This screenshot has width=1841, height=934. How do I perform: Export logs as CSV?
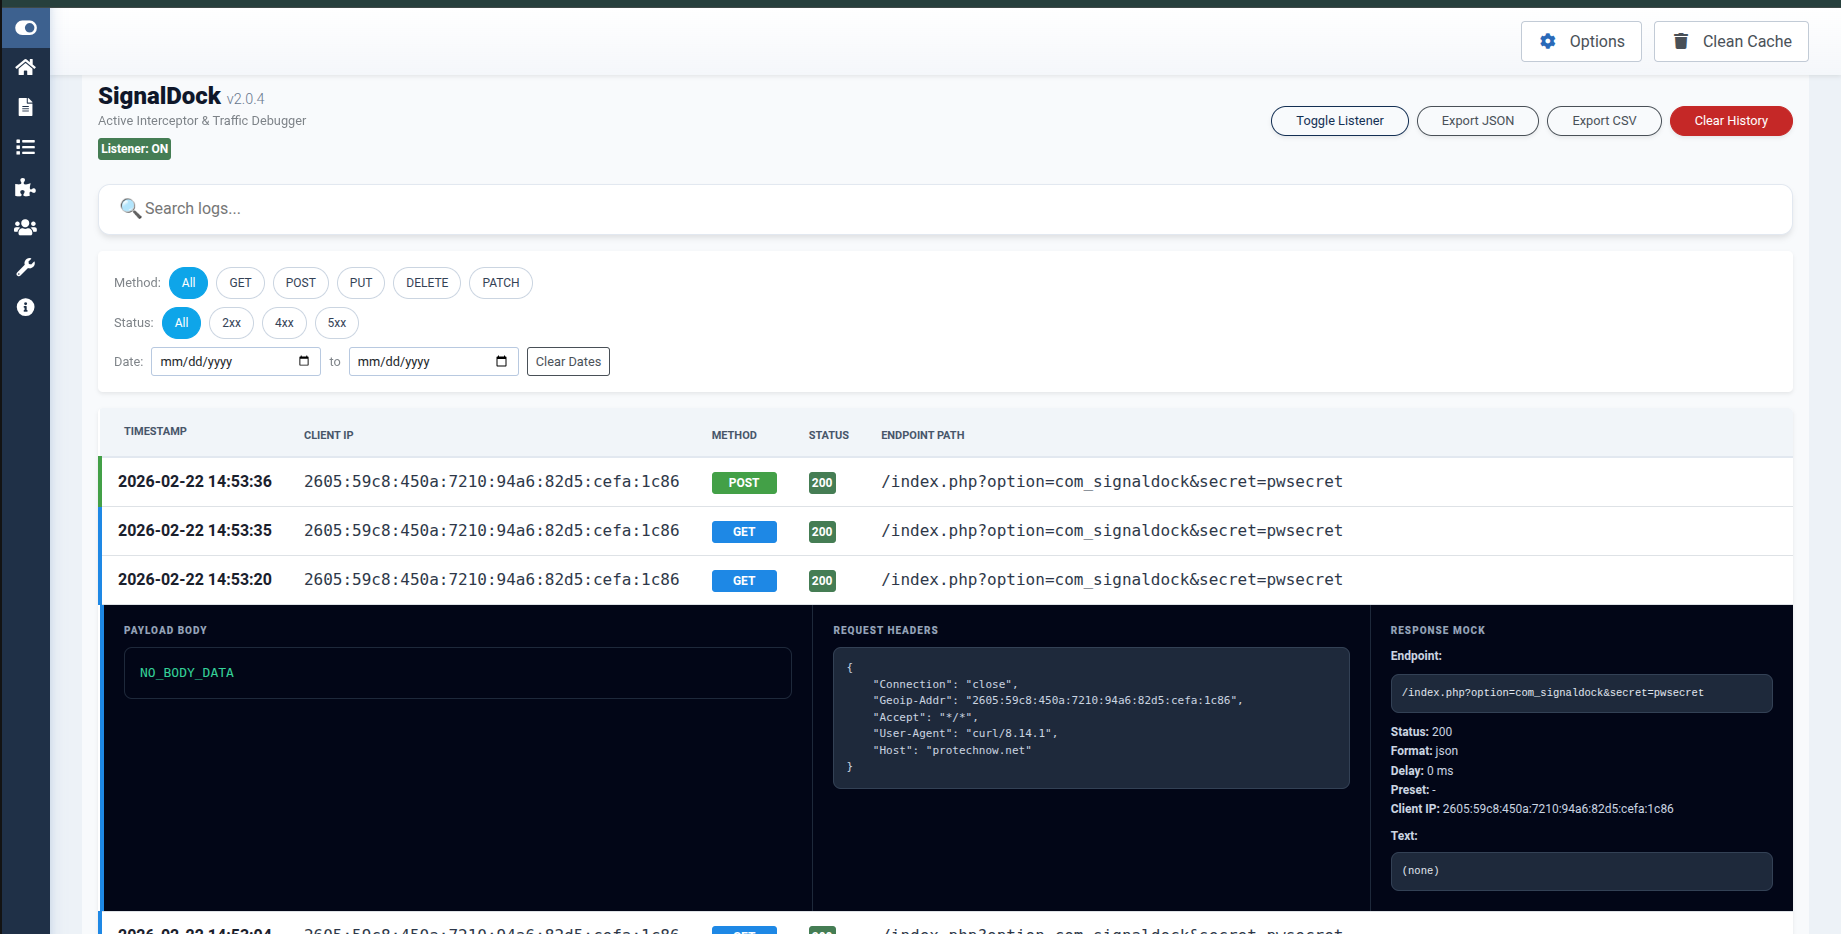pos(1604,120)
